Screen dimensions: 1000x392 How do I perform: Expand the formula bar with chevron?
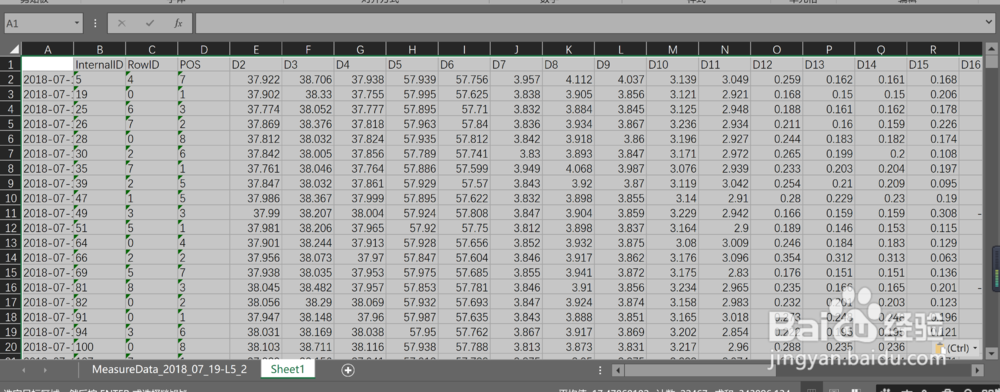point(989,22)
